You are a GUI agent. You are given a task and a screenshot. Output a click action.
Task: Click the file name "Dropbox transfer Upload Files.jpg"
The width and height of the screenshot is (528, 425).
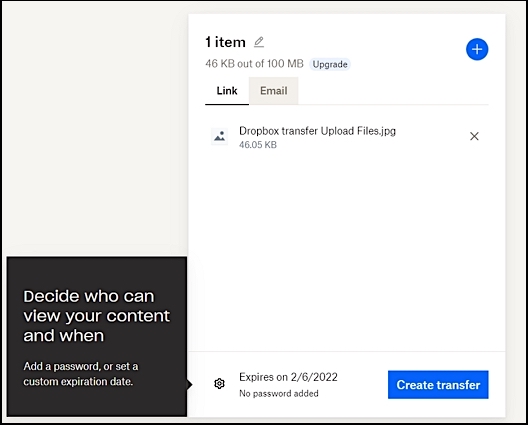[317, 131]
